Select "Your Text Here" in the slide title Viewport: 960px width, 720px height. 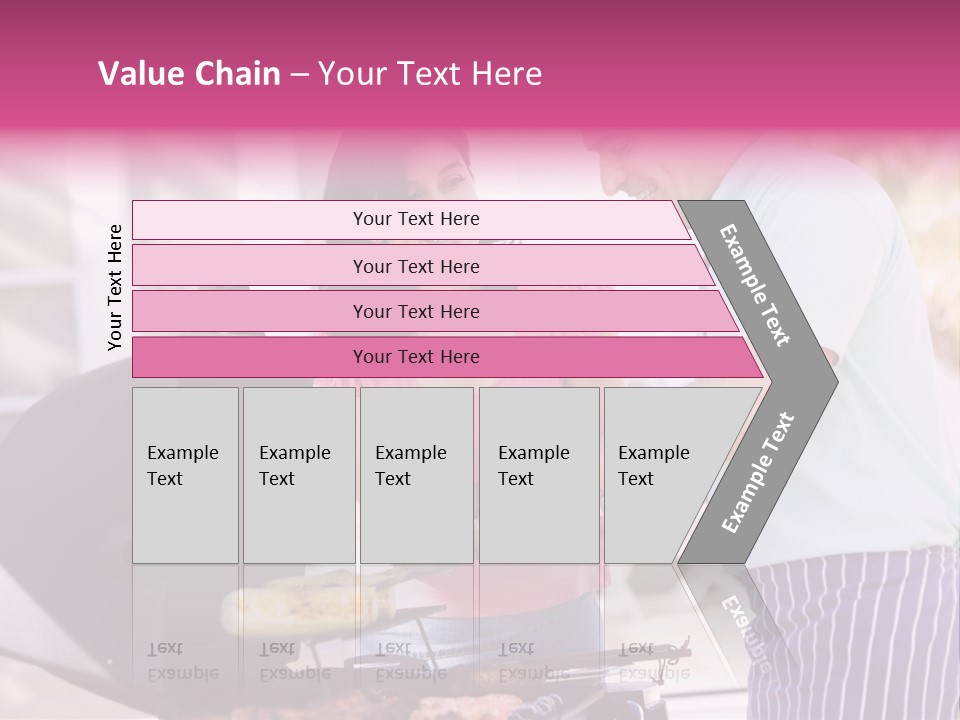tap(430, 74)
